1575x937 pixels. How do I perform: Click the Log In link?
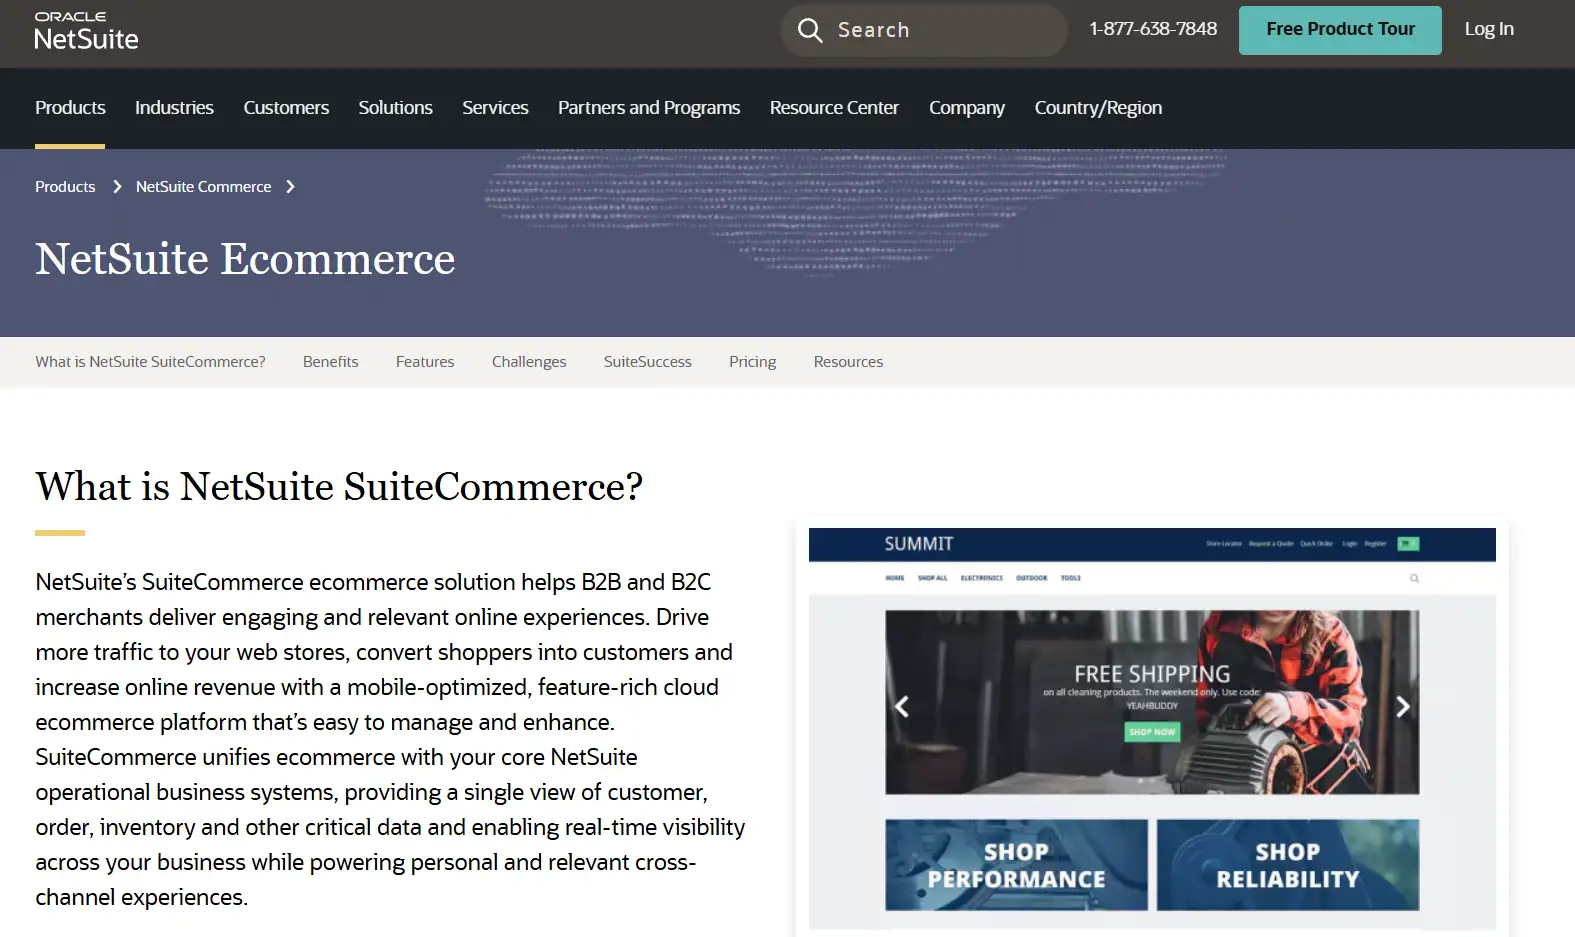1489,29
